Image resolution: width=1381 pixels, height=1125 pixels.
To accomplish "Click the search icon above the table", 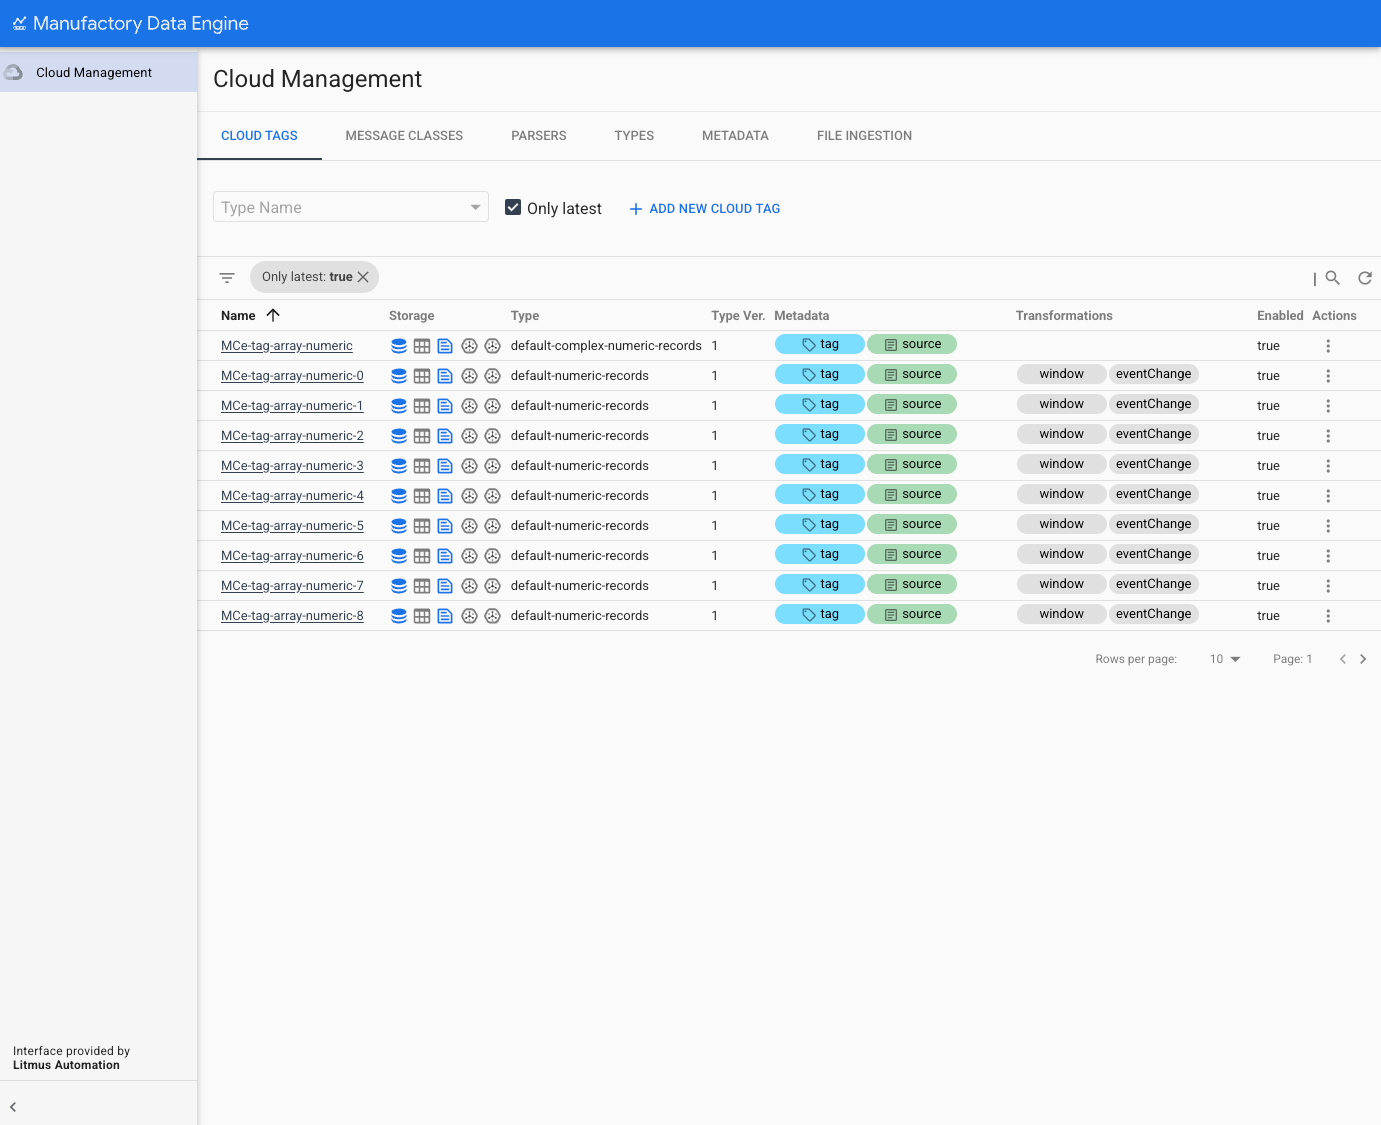I will 1333,277.
